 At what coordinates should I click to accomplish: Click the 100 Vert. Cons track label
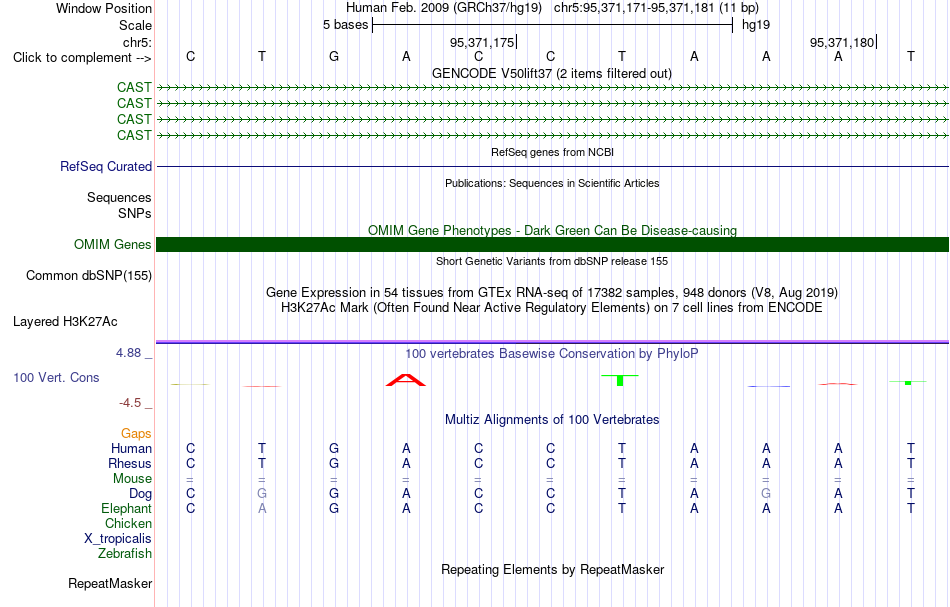(56, 378)
